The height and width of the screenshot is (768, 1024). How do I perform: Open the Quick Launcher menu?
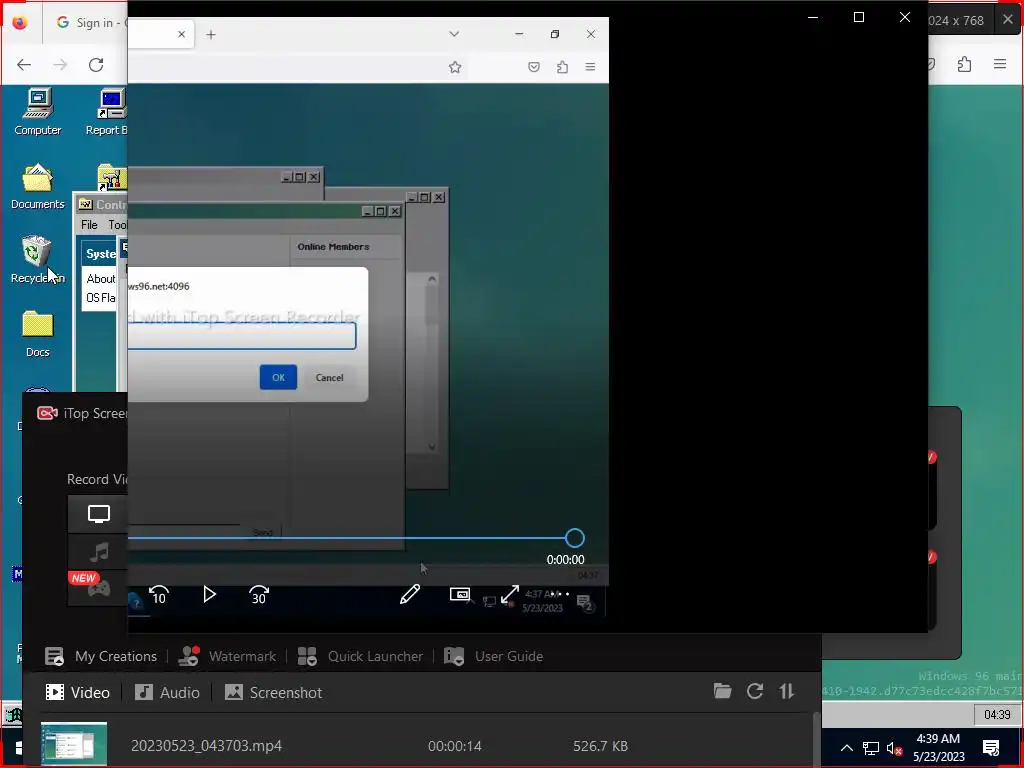click(x=360, y=656)
